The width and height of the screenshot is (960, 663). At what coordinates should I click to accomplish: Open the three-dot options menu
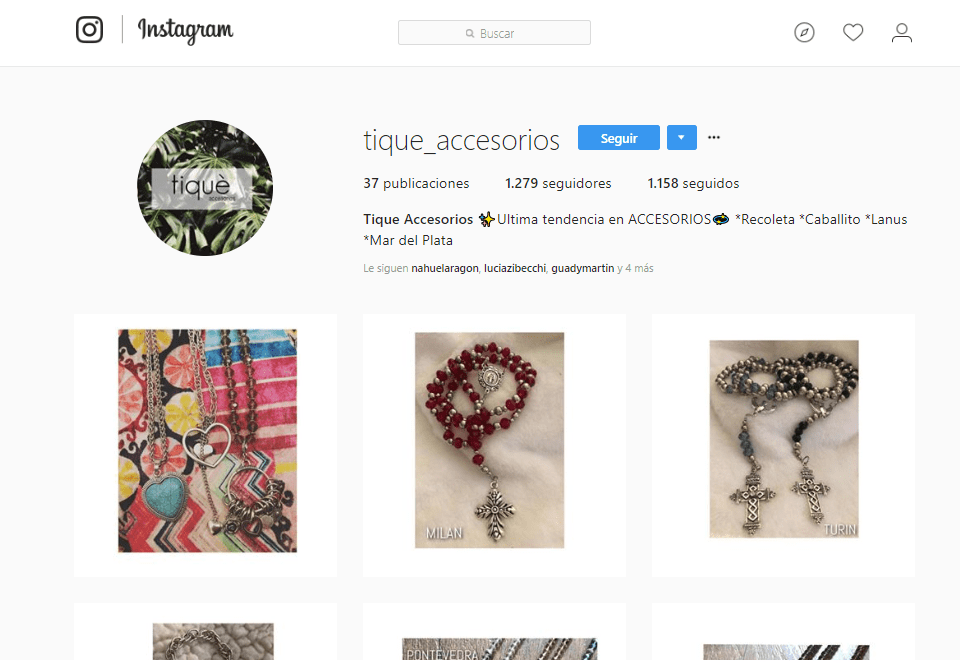(x=714, y=137)
